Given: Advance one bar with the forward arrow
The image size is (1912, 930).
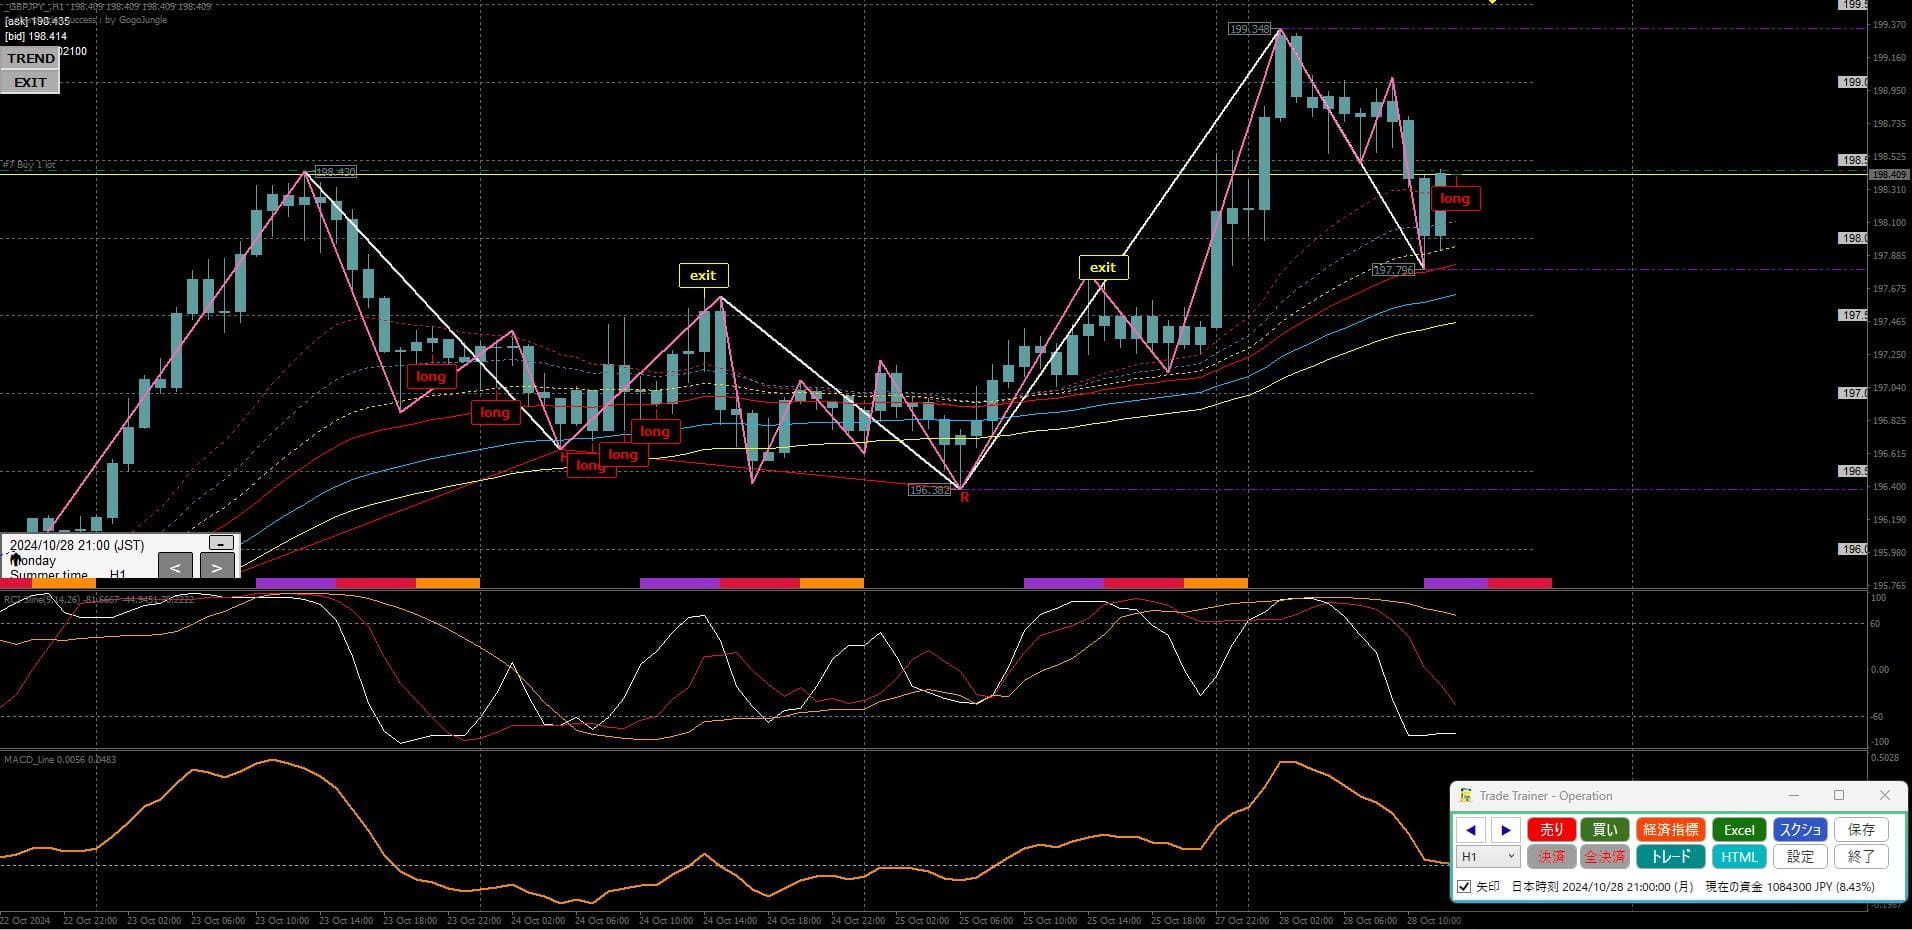Looking at the screenshot, I should (x=1506, y=830).
